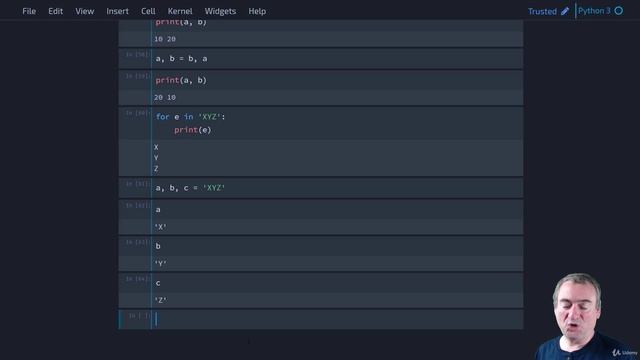640x360 pixels.
Task: Click the output value 'Z' in quotes
Action: click(161, 300)
